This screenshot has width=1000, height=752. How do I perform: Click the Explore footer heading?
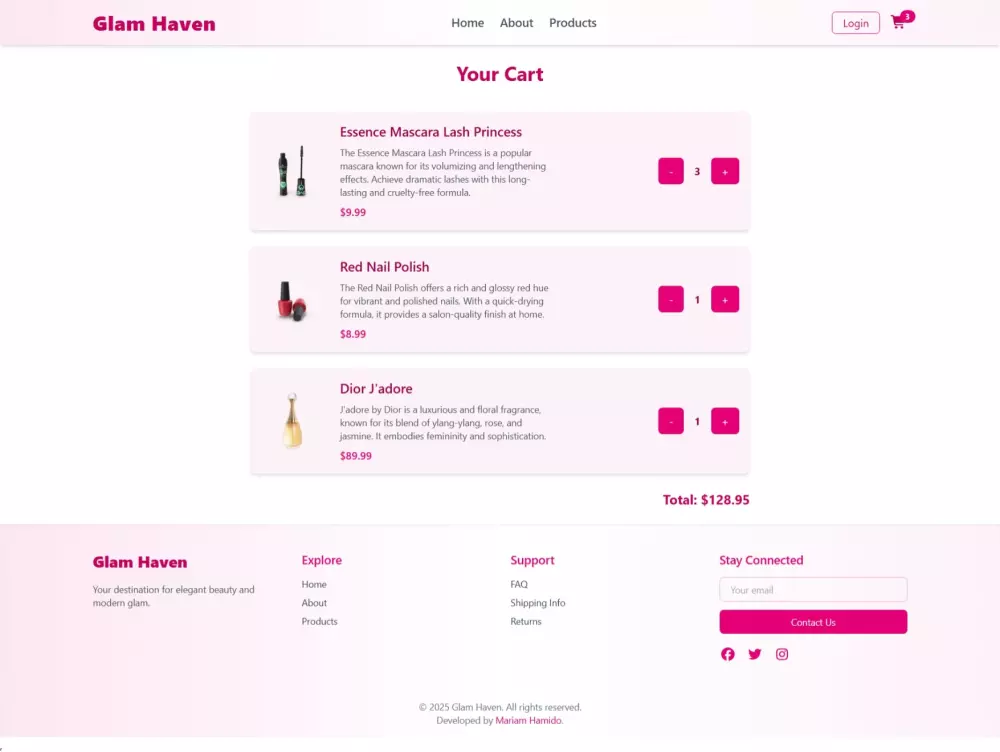pos(321,560)
